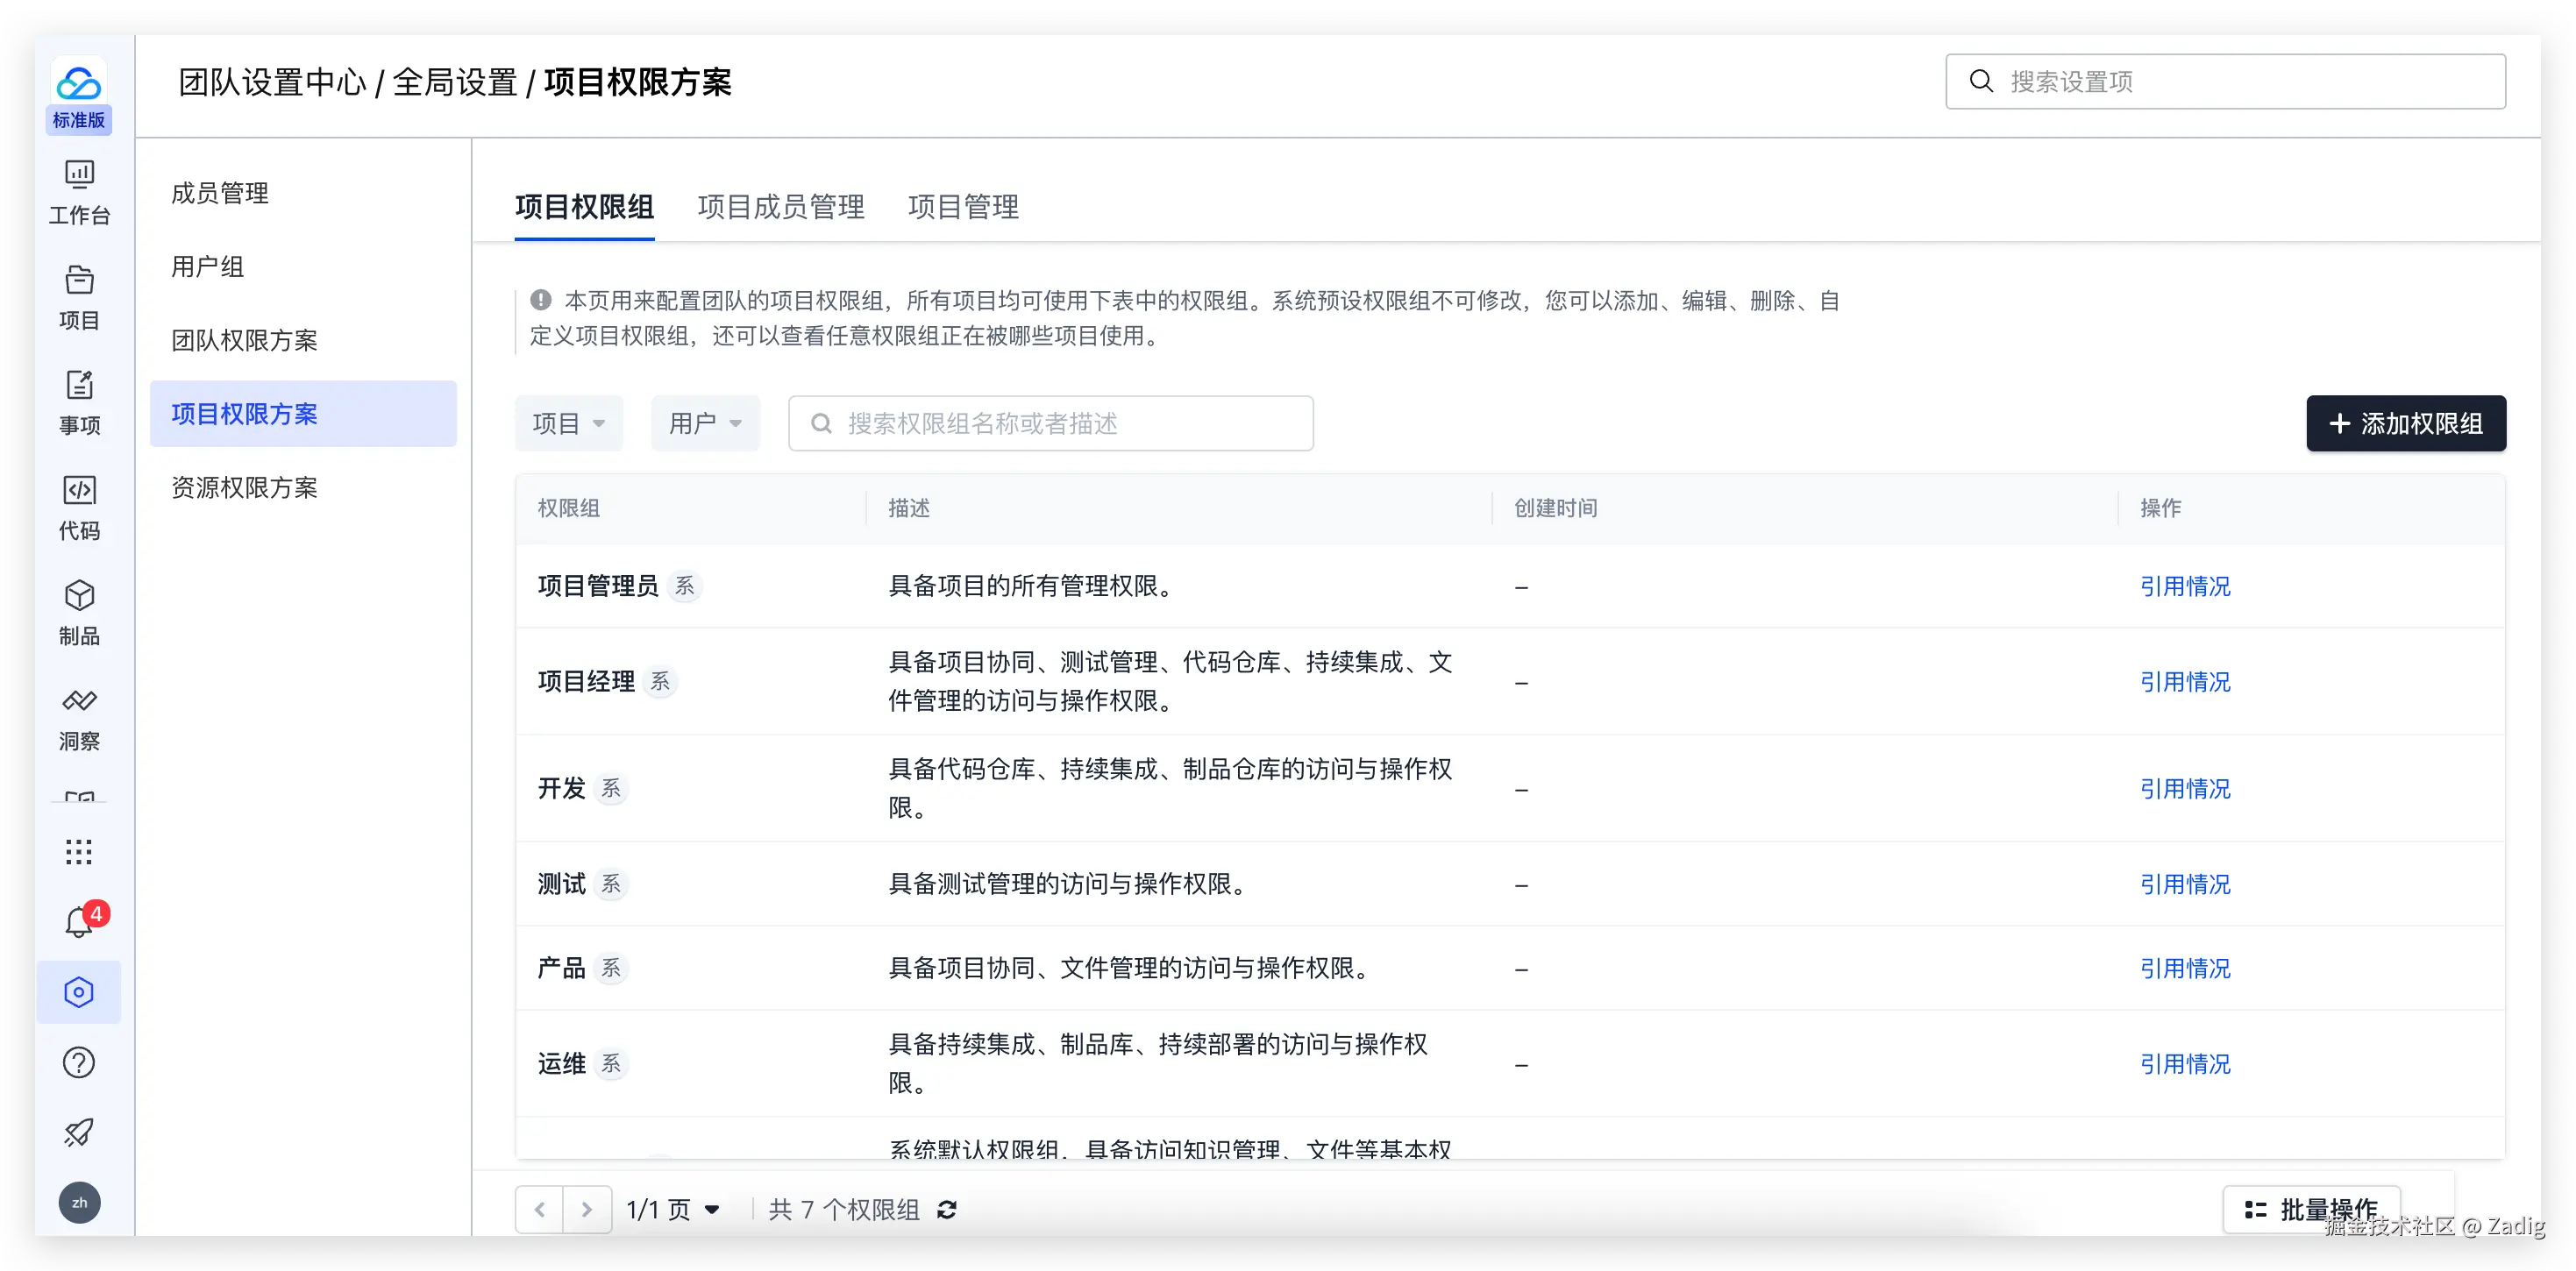Open the 代码 code sidebar icon
Screen dimensions: 2576x1271
pos(79,508)
